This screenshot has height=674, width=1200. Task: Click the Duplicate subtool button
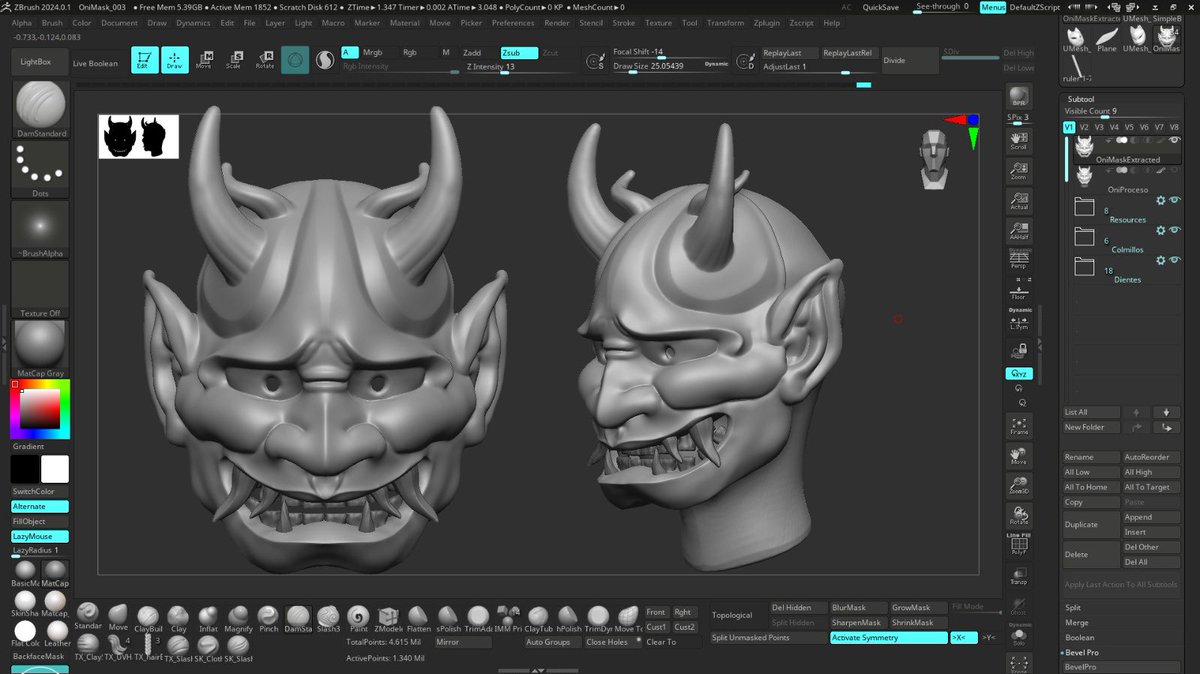(x=1092, y=525)
